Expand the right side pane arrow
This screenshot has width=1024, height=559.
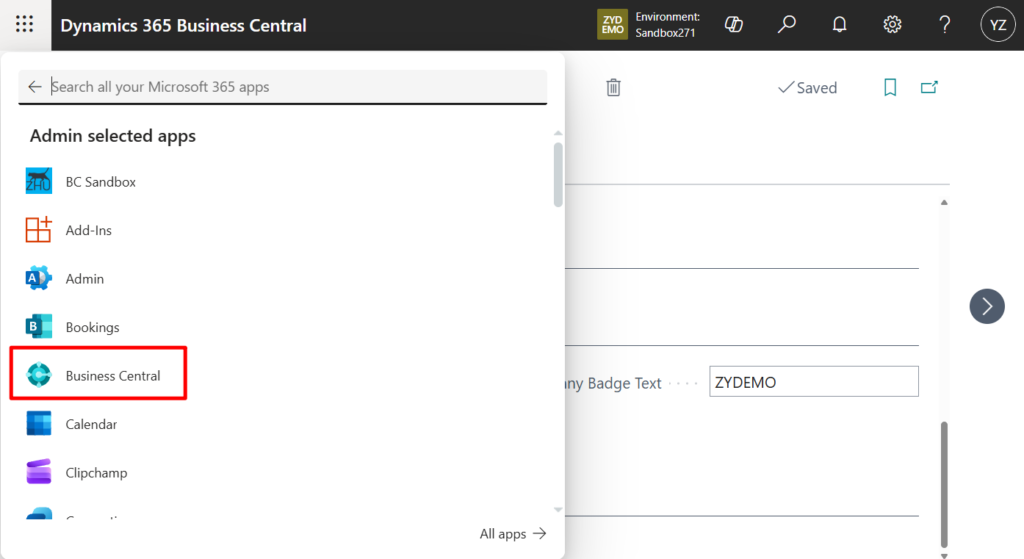987,306
